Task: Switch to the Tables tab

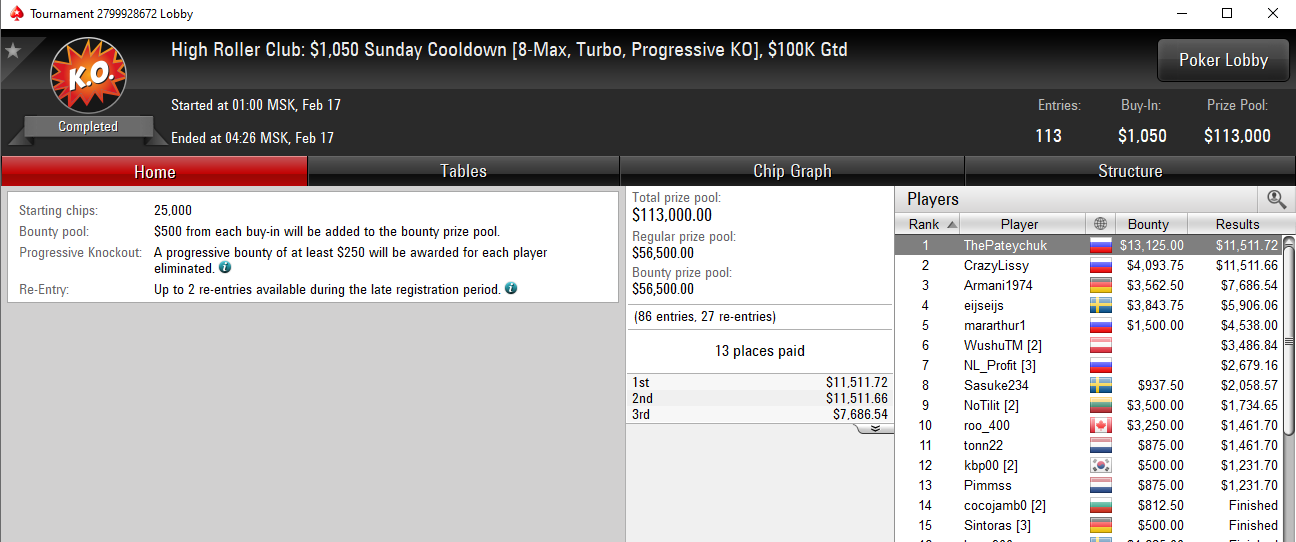Action: click(x=463, y=171)
